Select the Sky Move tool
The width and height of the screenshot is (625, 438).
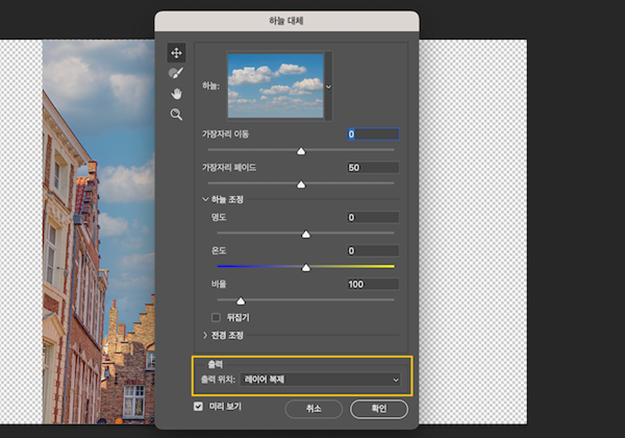point(176,53)
